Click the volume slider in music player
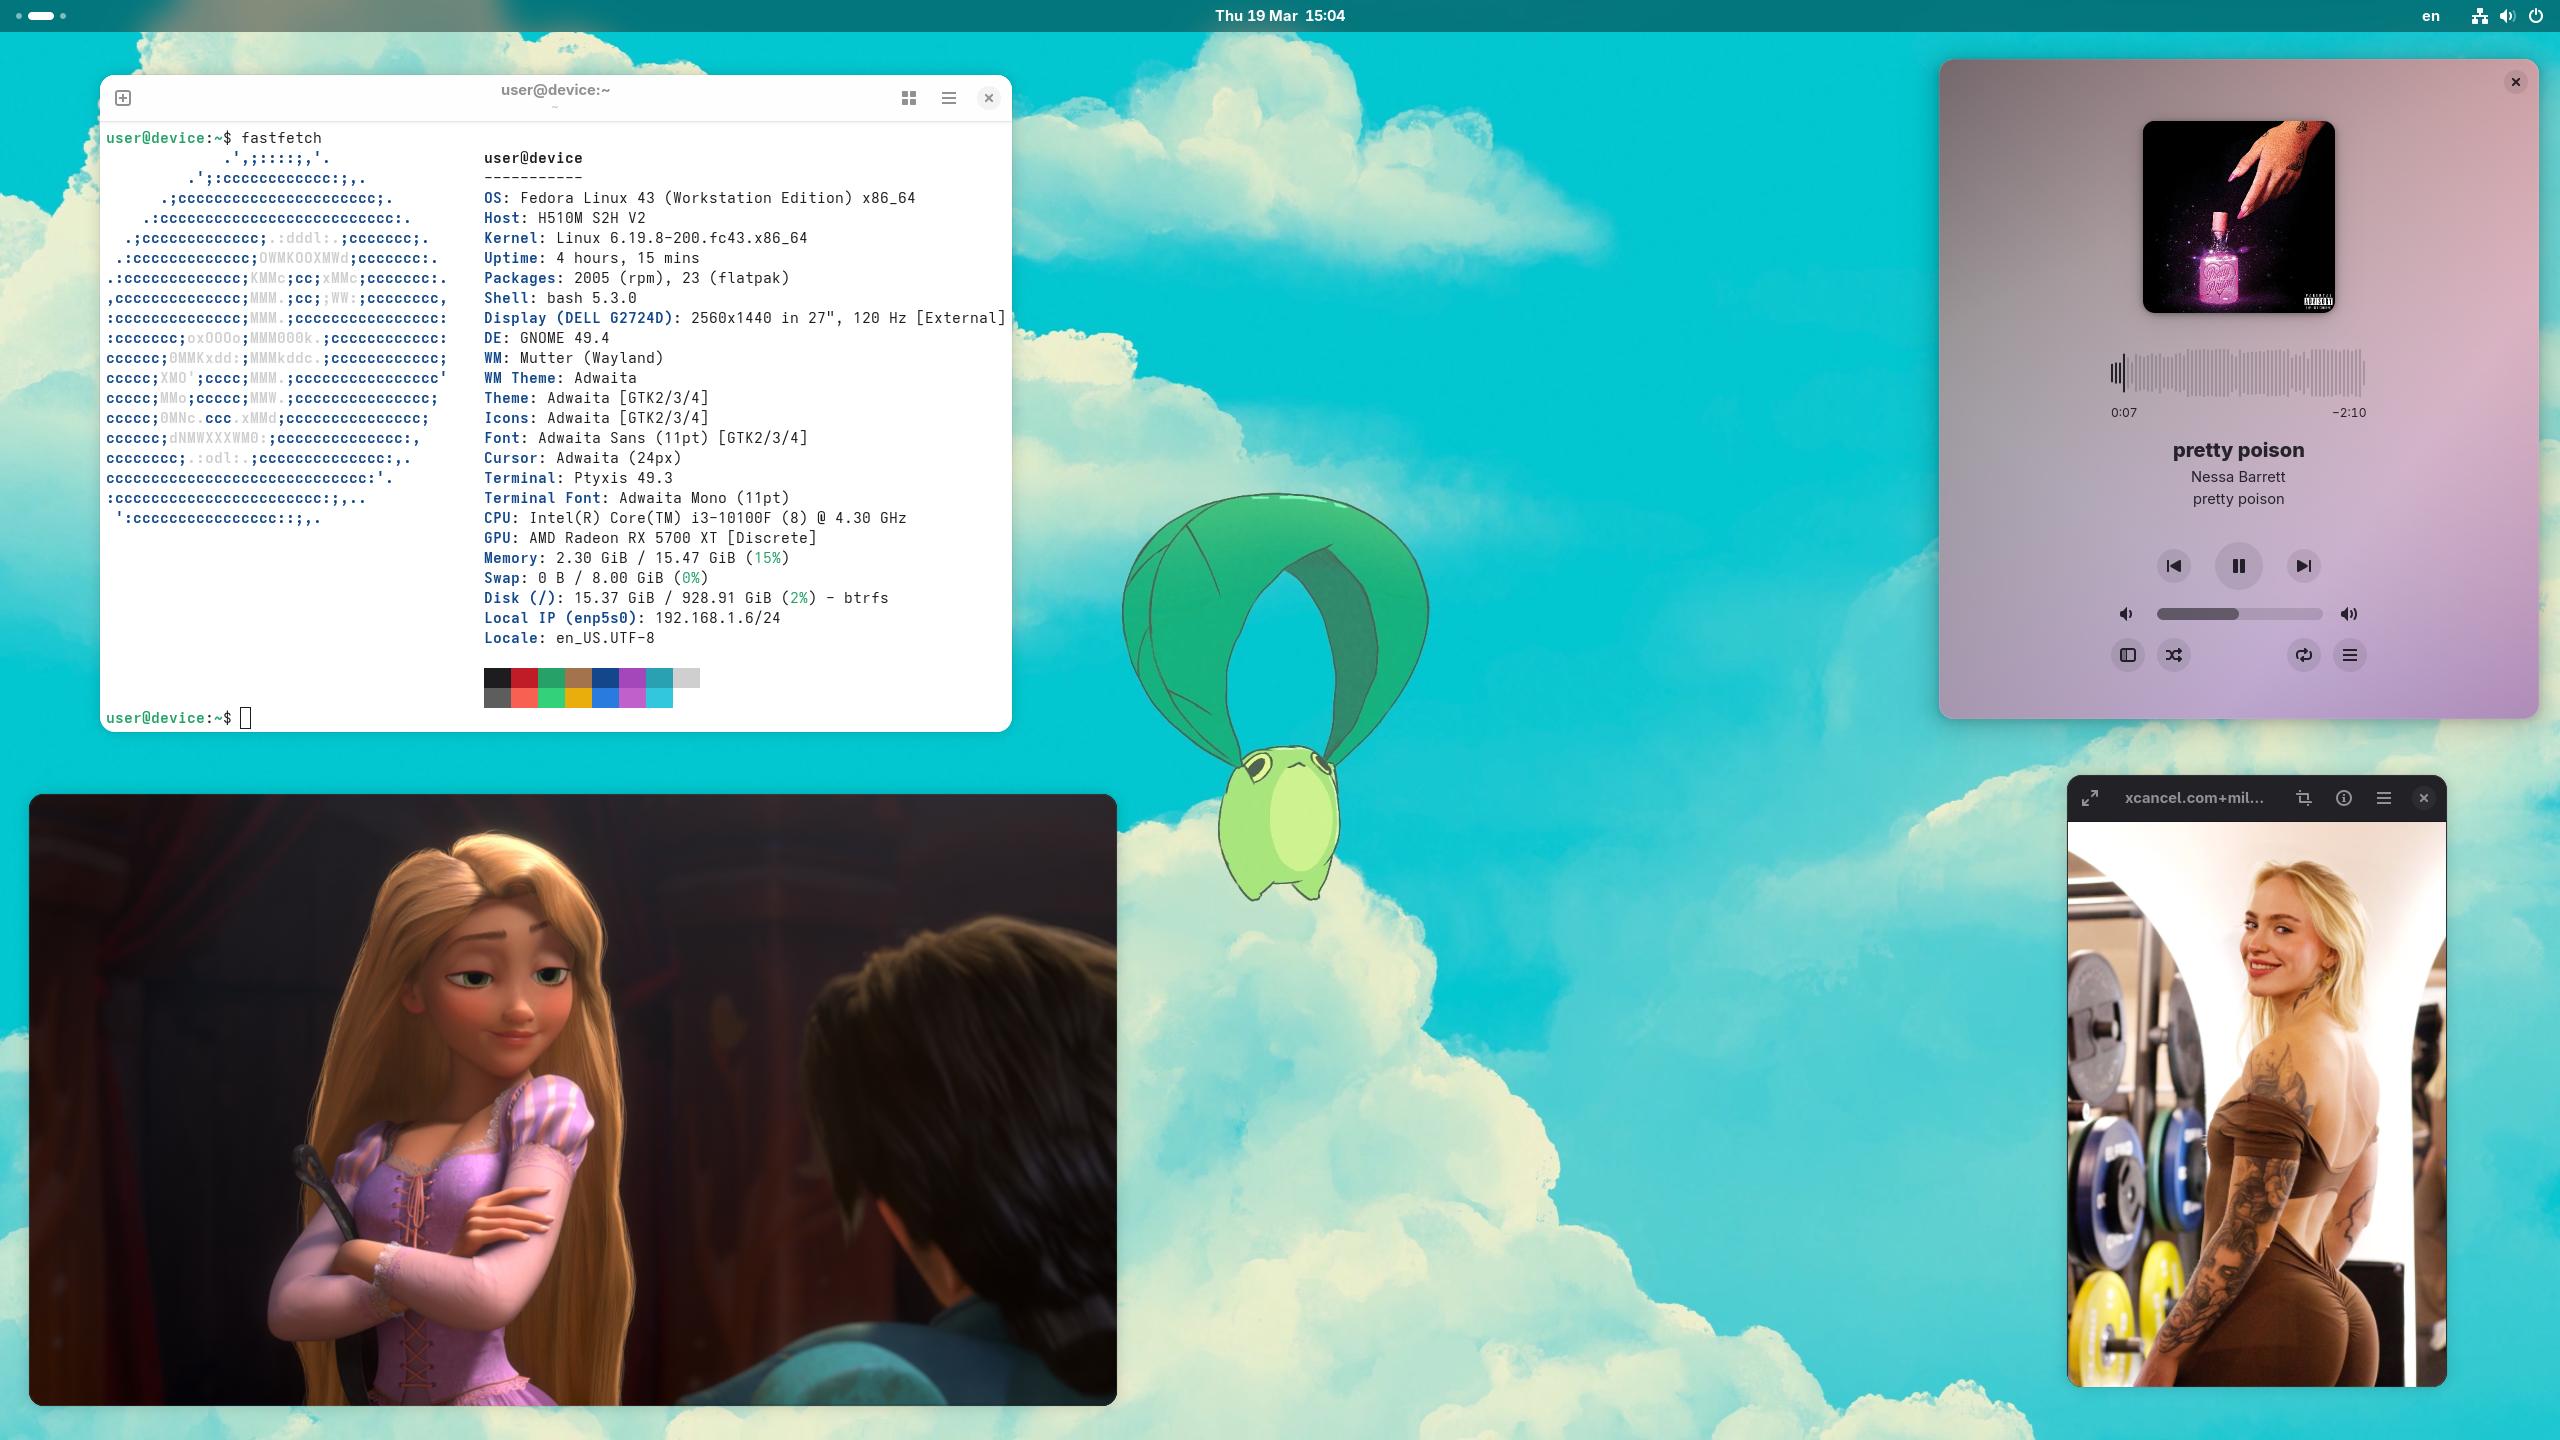 click(x=2238, y=614)
